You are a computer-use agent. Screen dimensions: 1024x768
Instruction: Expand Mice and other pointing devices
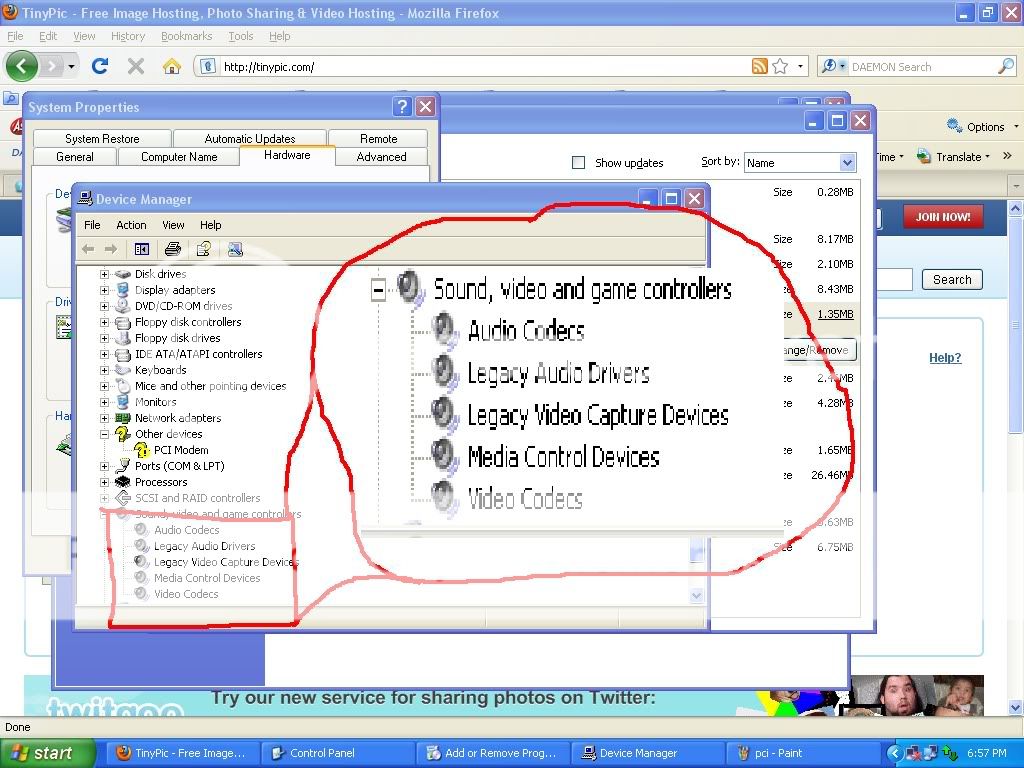[x=104, y=387]
